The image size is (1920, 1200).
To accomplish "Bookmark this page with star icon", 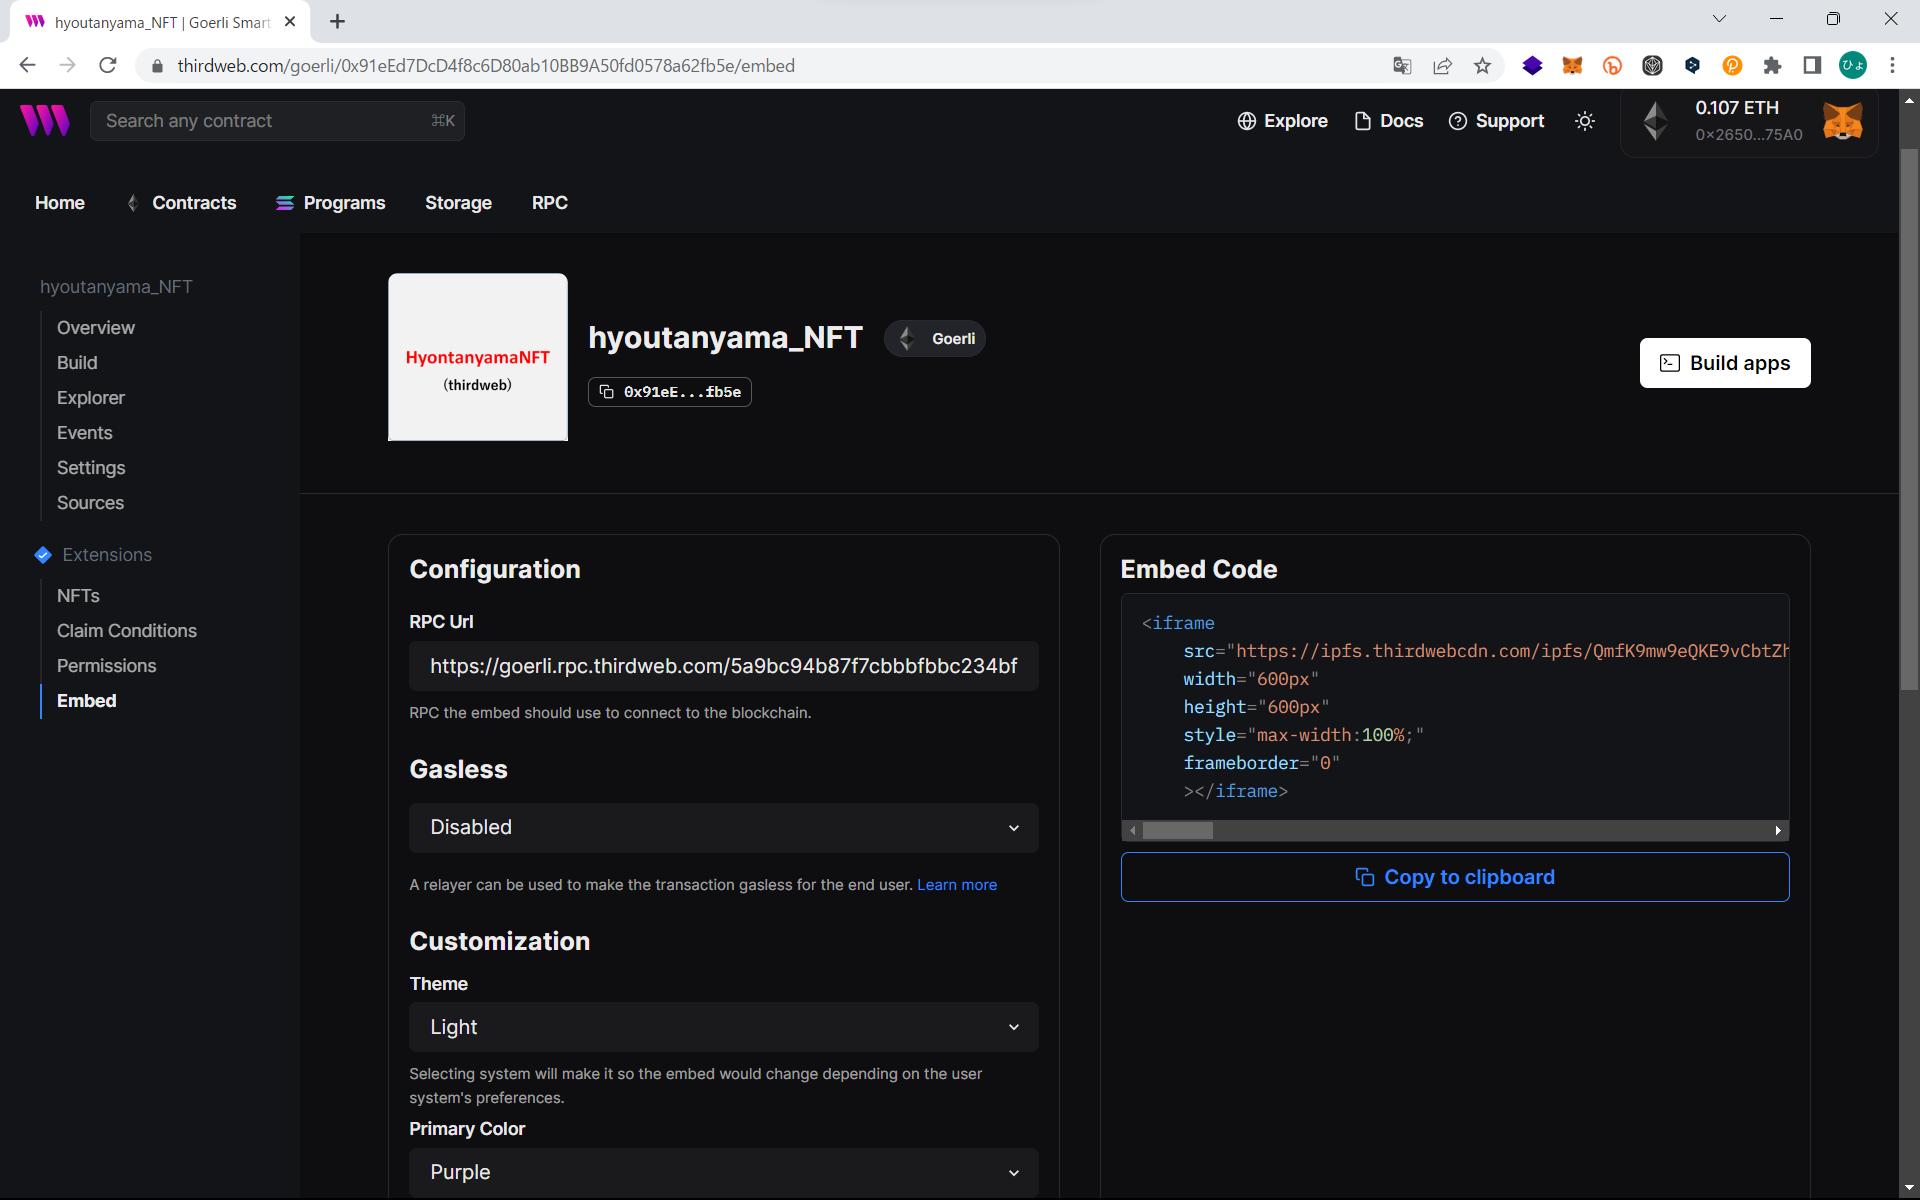I will (1482, 66).
